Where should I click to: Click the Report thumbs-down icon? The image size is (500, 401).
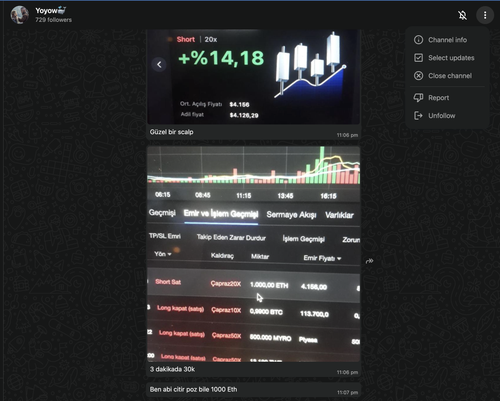pyautogui.click(x=418, y=98)
